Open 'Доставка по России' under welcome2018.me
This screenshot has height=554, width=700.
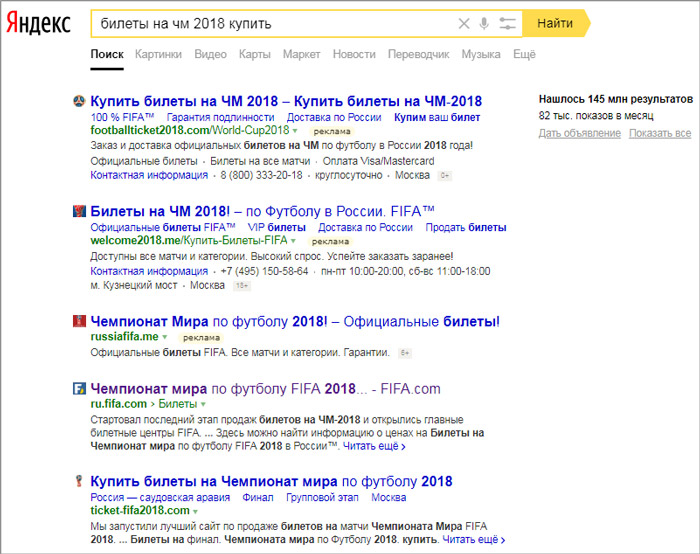[365, 227]
